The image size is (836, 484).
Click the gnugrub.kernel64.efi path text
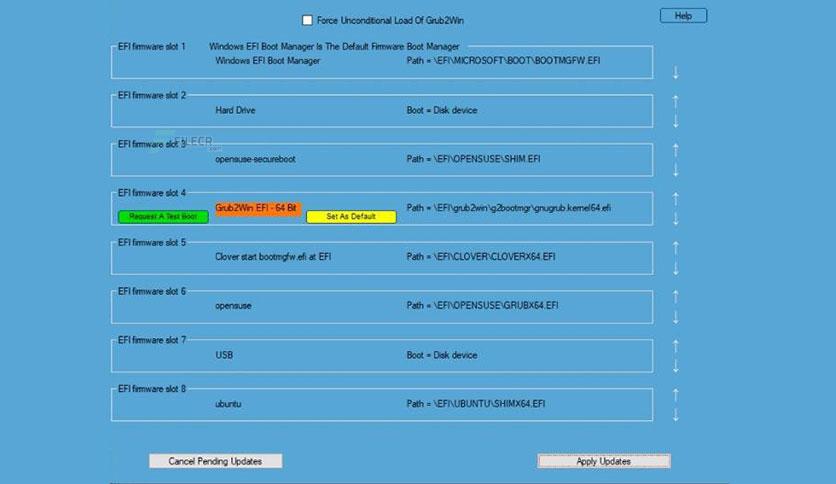(509, 208)
